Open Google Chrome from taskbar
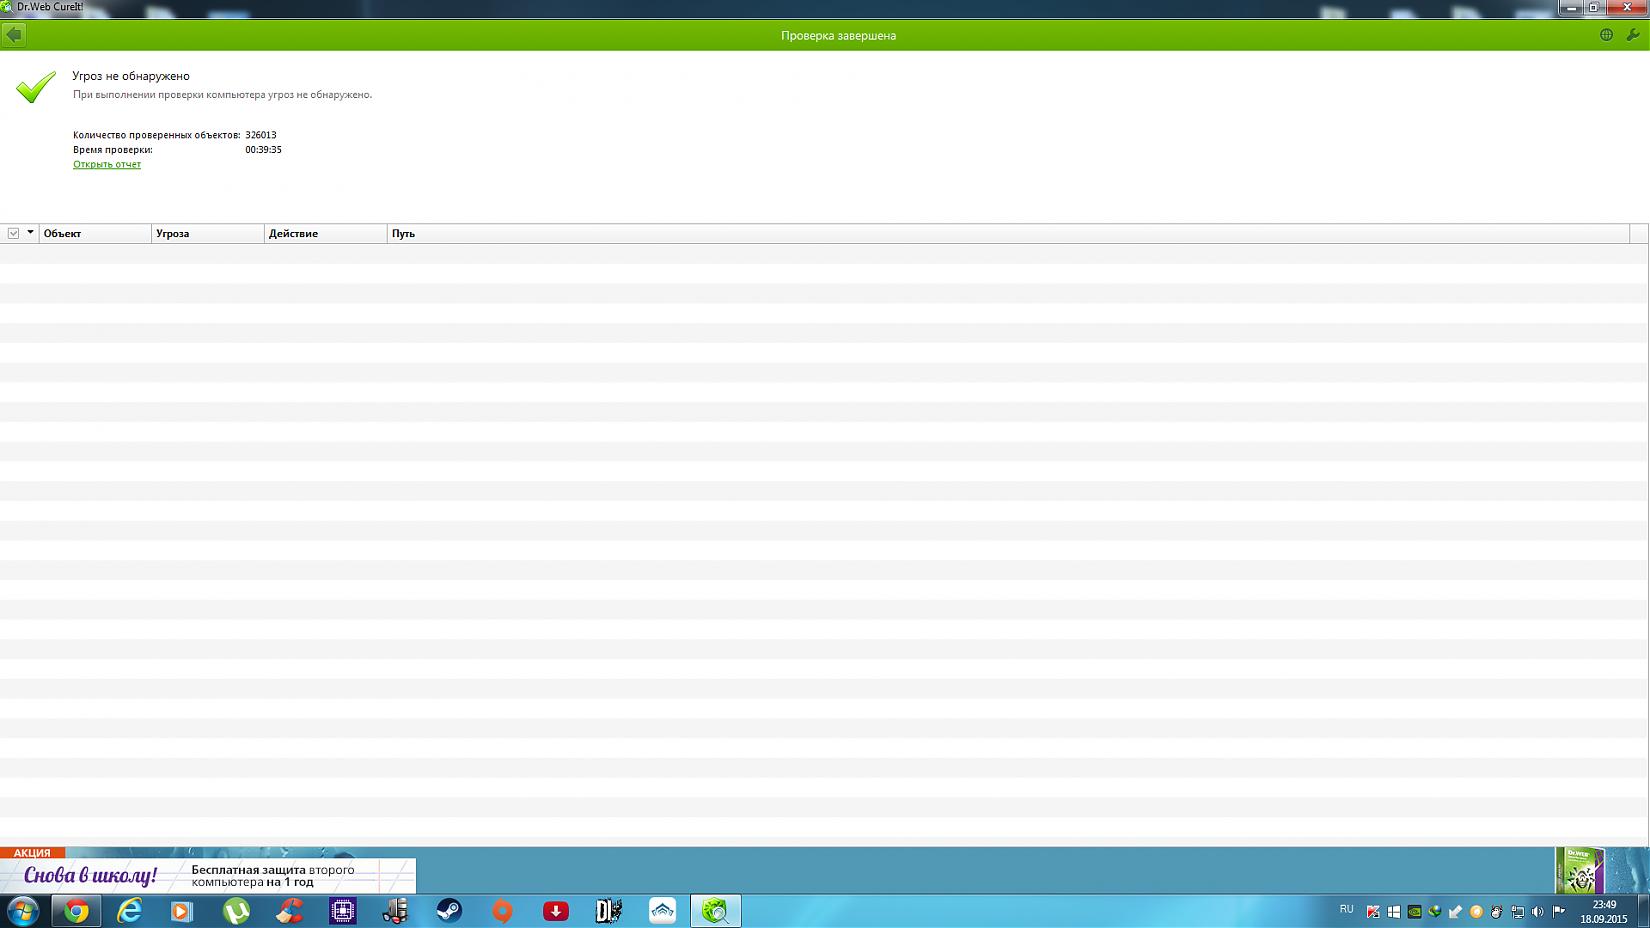Viewport: 1650px width, 928px height. click(x=76, y=911)
